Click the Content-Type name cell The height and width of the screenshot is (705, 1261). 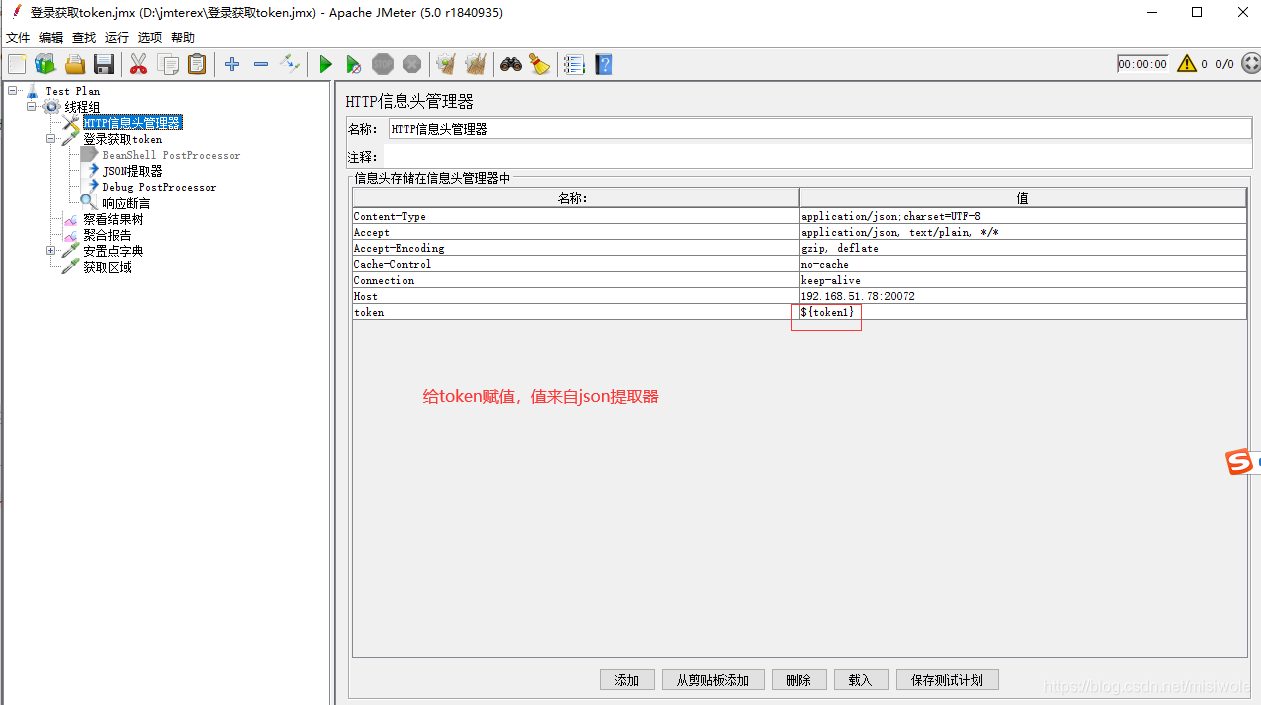tap(576, 216)
